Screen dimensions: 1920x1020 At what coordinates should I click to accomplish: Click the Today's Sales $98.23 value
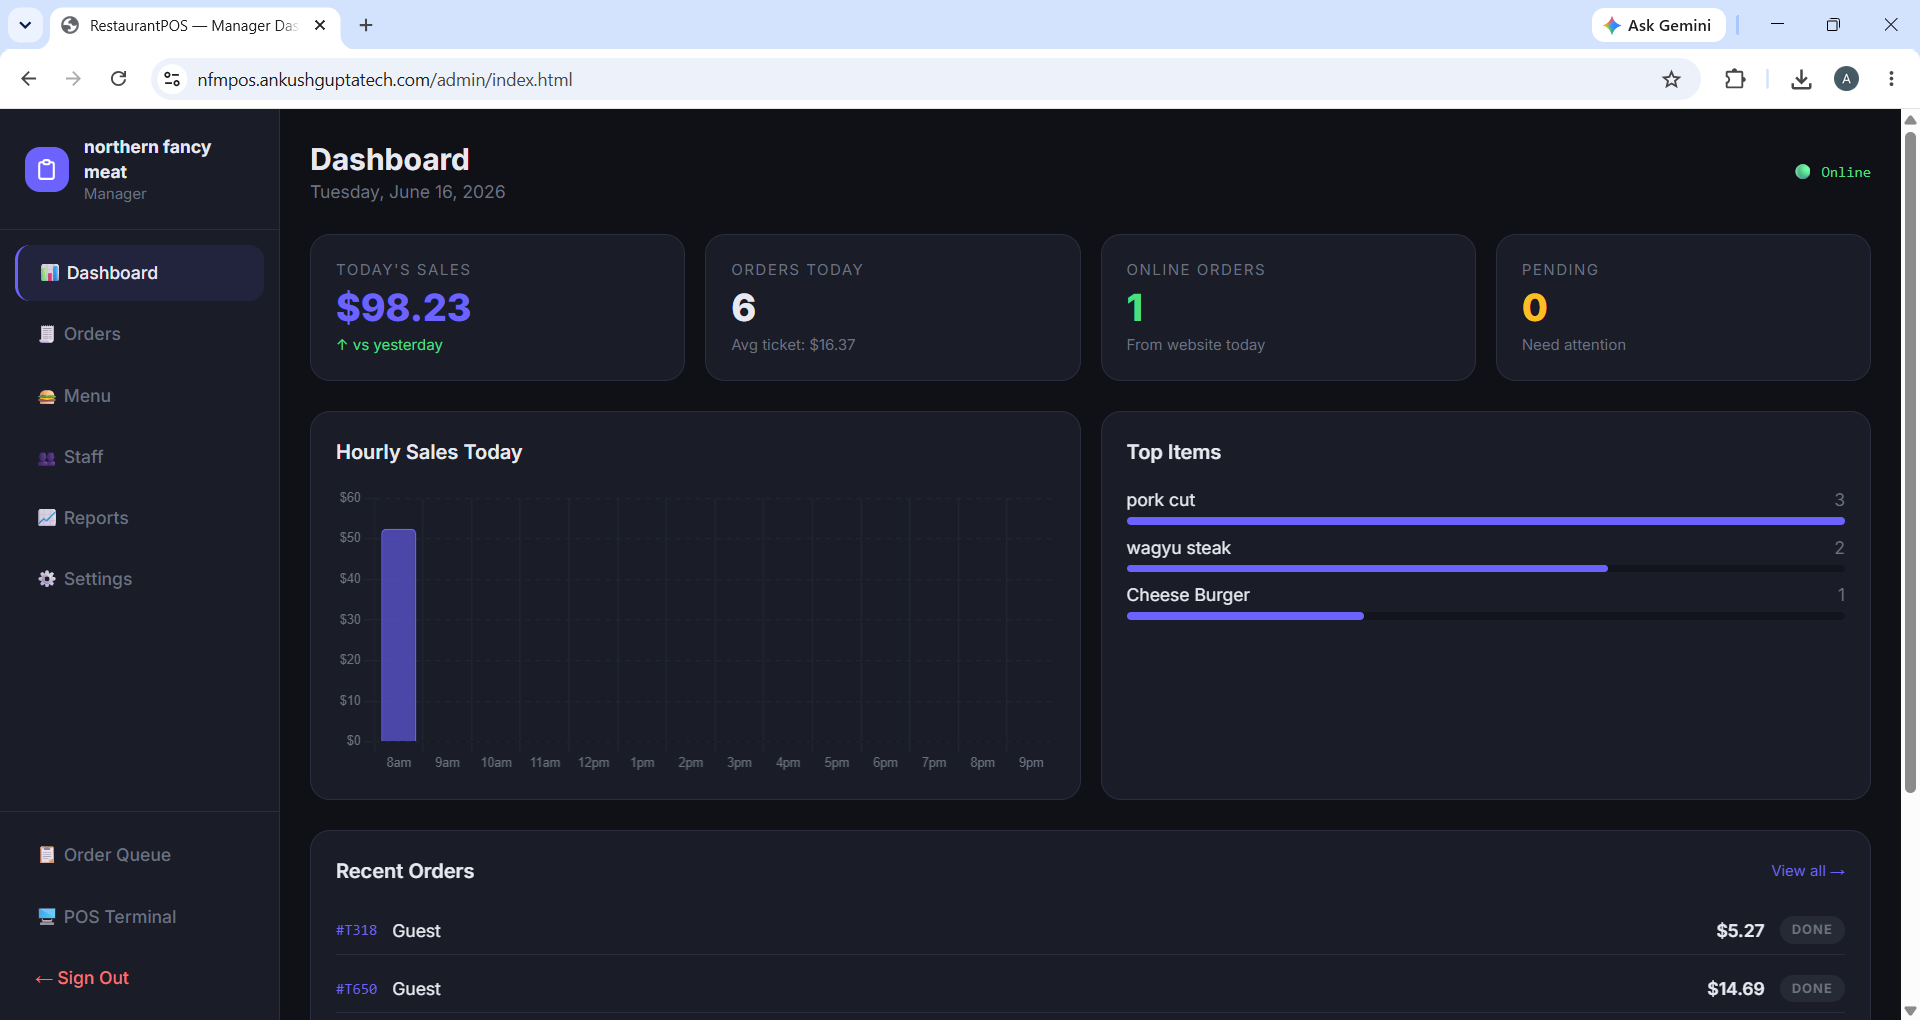point(403,307)
